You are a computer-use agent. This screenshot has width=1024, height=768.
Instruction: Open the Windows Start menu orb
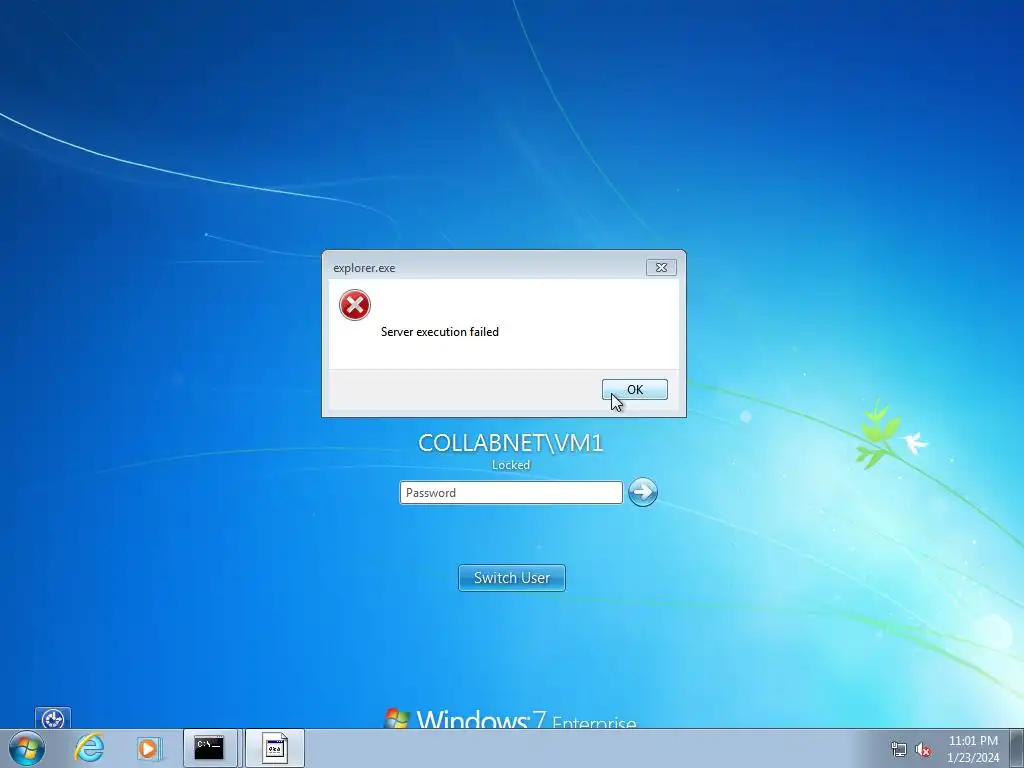coord(27,748)
